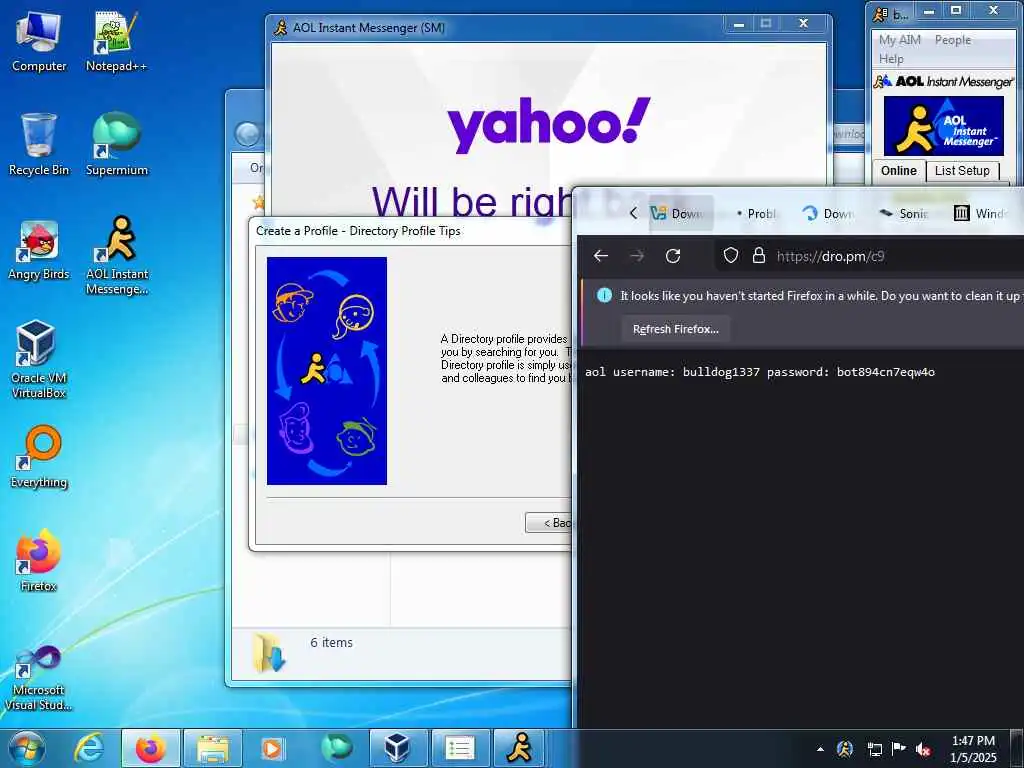This screenshot has height=768, width=1024.
Task: Reload the Firefox page
Action: [x=673, y=256]
